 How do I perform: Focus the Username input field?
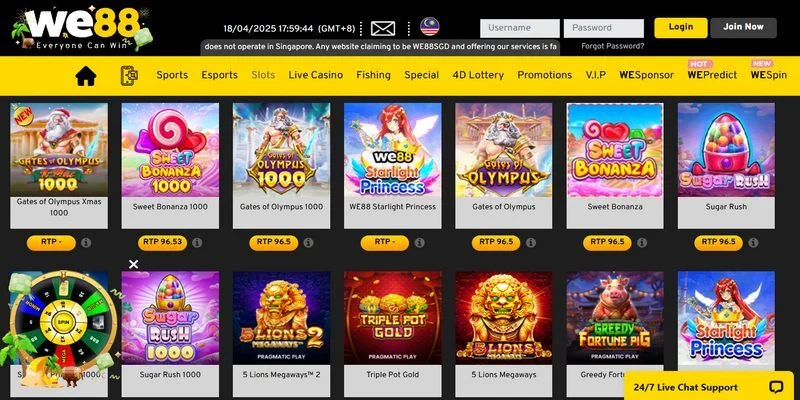pyautogui.click(x=519, y=28)
